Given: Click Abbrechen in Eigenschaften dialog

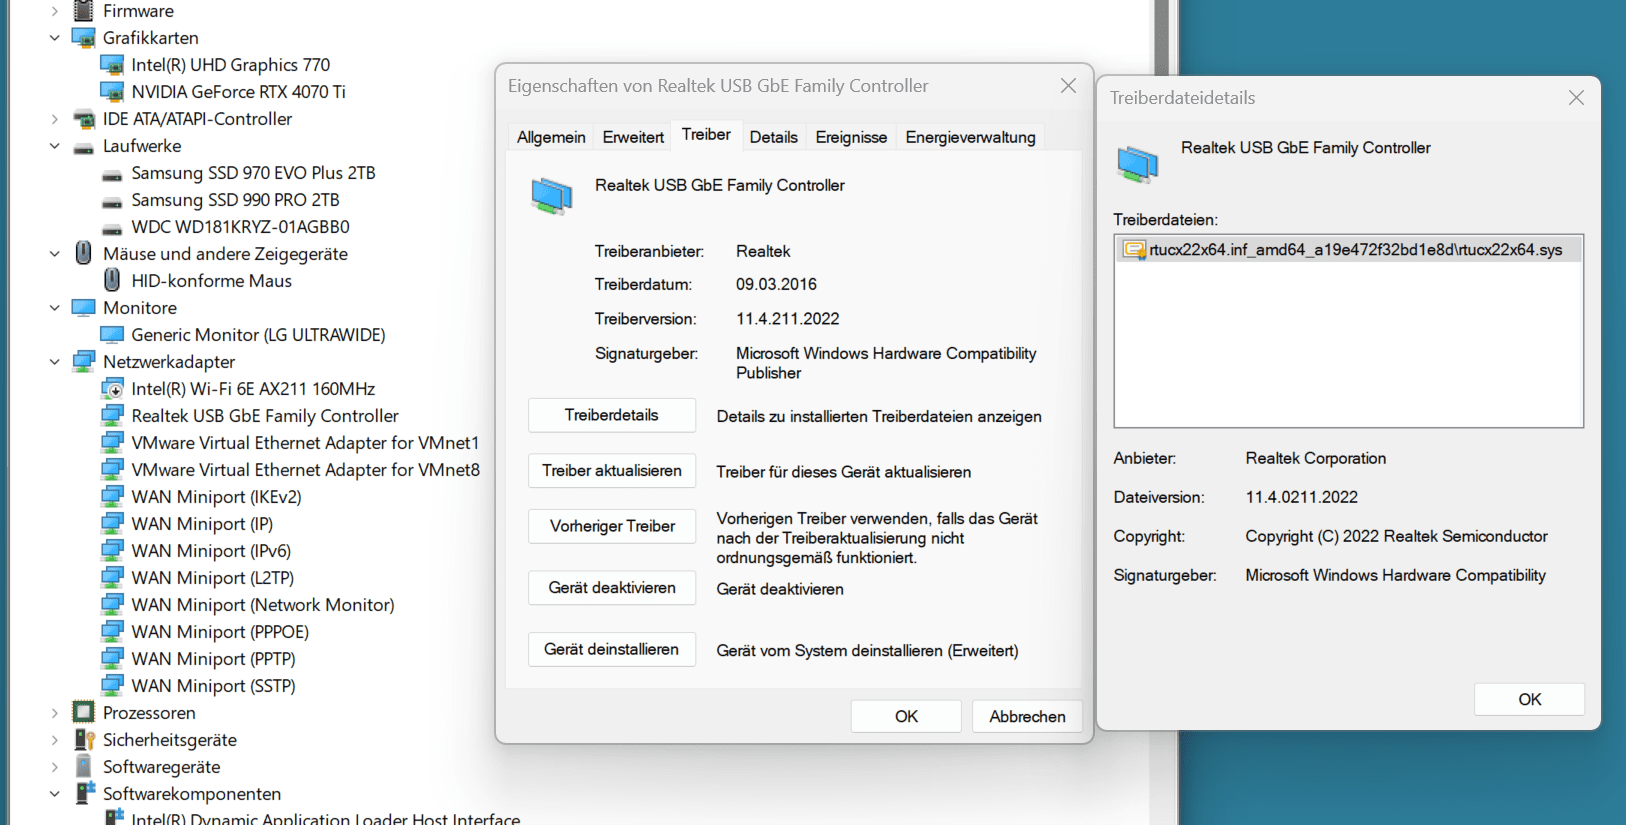Looking at the screenshot, I should (1027, 716).
